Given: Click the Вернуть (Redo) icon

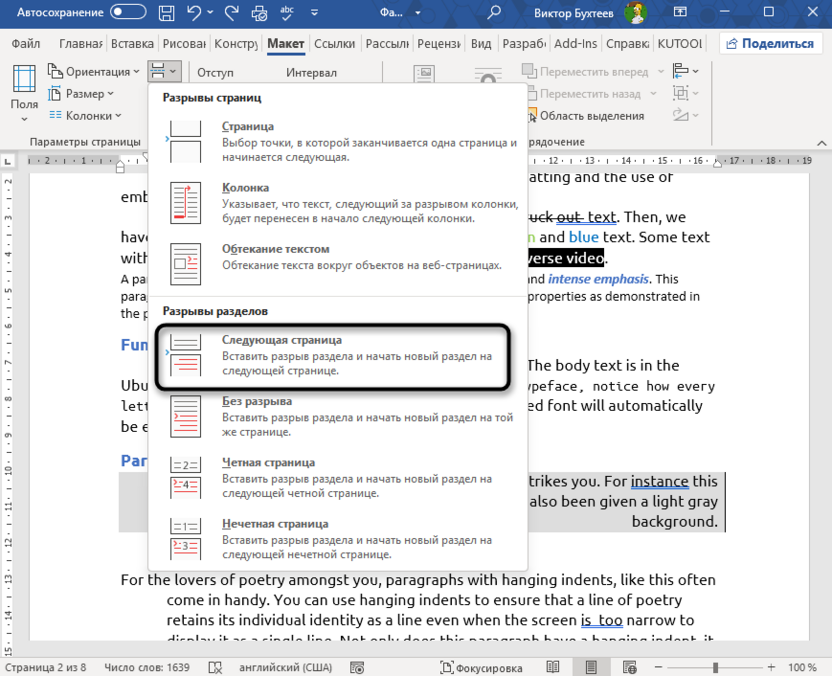Looking at the screenshot, I should pos(233,13).
